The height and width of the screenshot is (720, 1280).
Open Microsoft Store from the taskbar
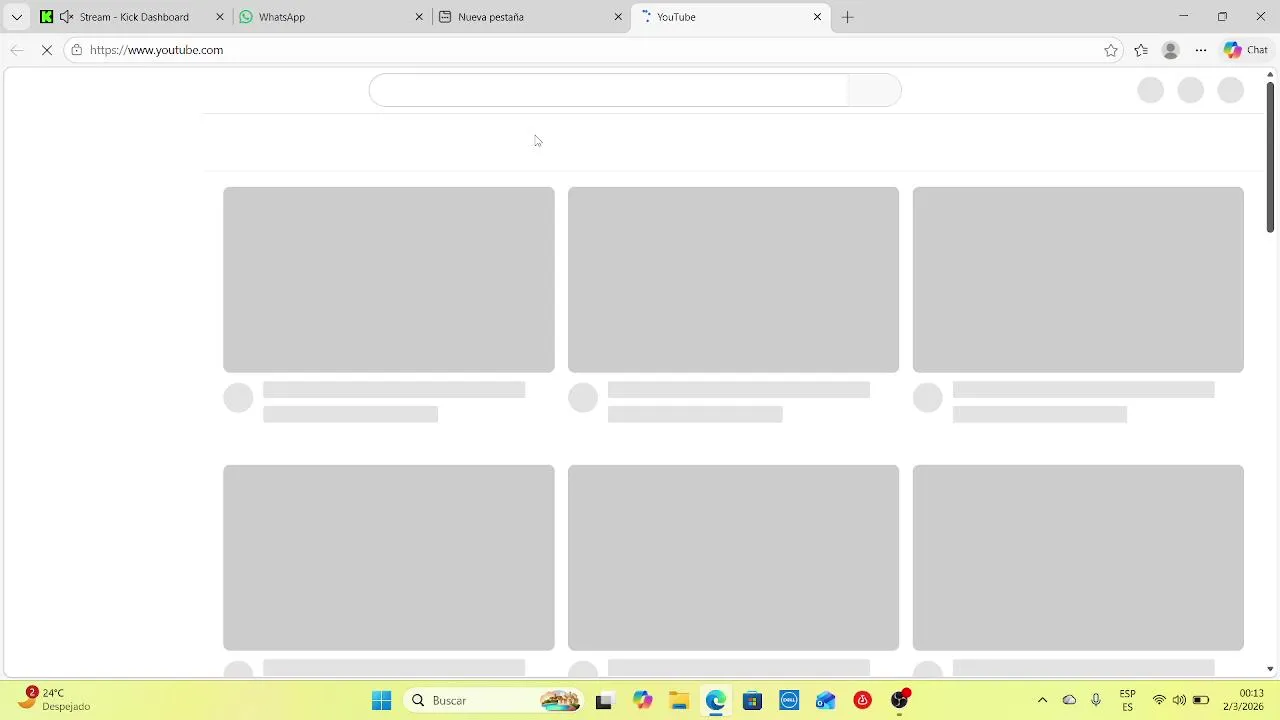[753, 701]
